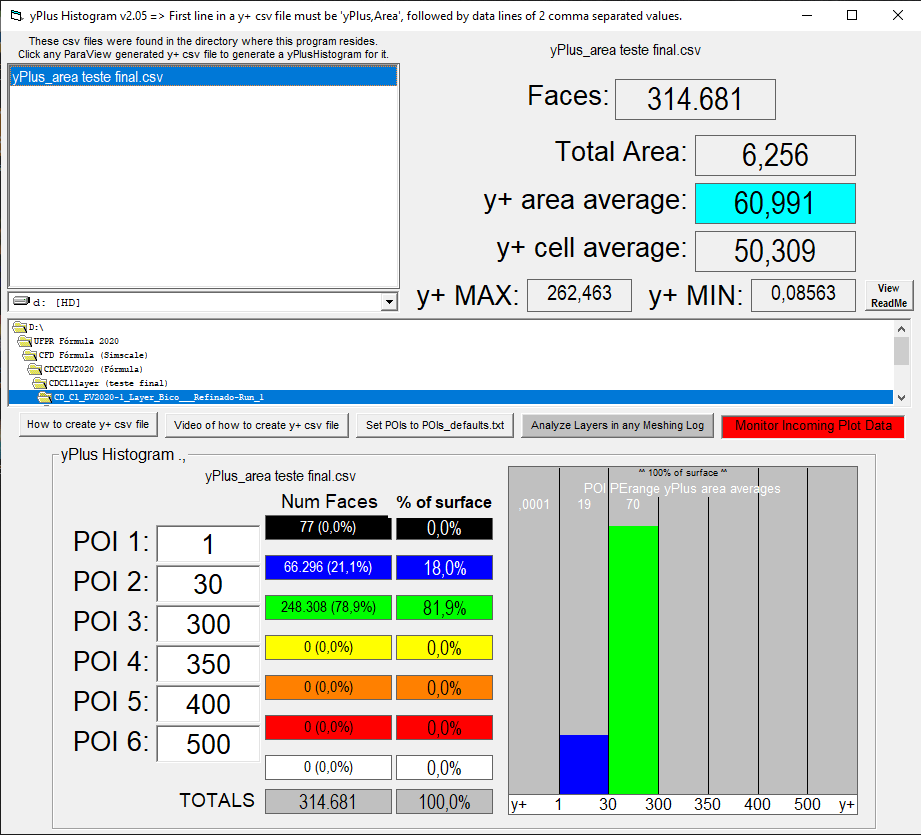The width and height of the screenshot is (921, 835).
Task: Click the POI 2 value field showing 30
Action: click(208, 584)
